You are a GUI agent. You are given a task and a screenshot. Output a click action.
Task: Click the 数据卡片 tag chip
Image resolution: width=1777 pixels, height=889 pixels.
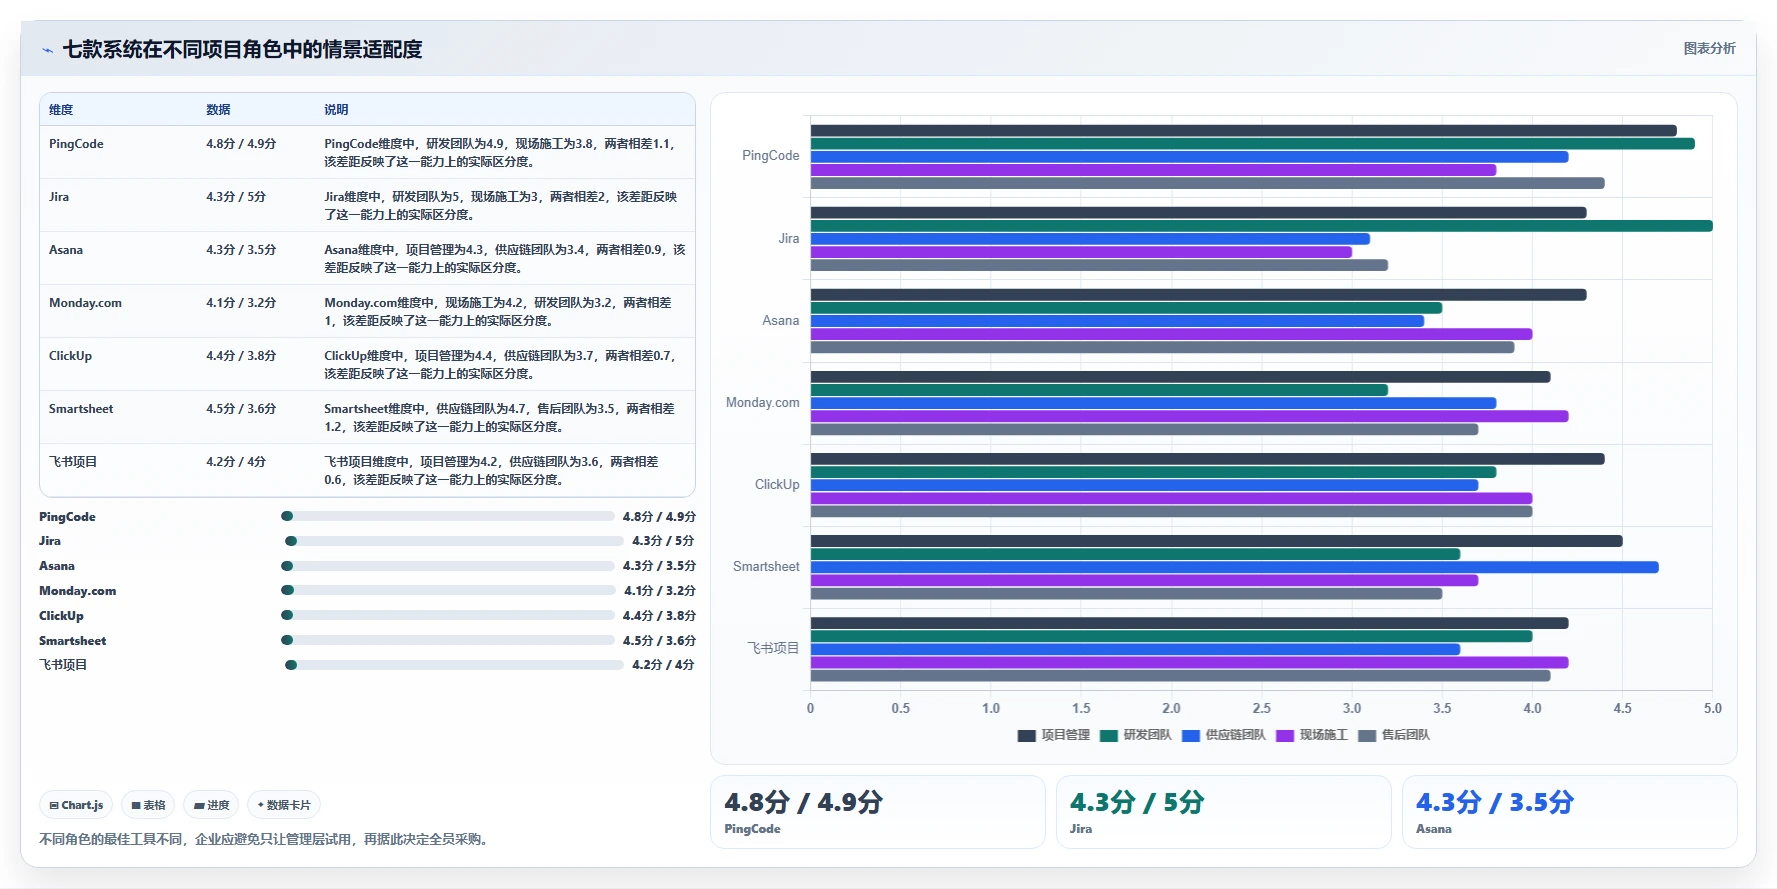(284, 805)
